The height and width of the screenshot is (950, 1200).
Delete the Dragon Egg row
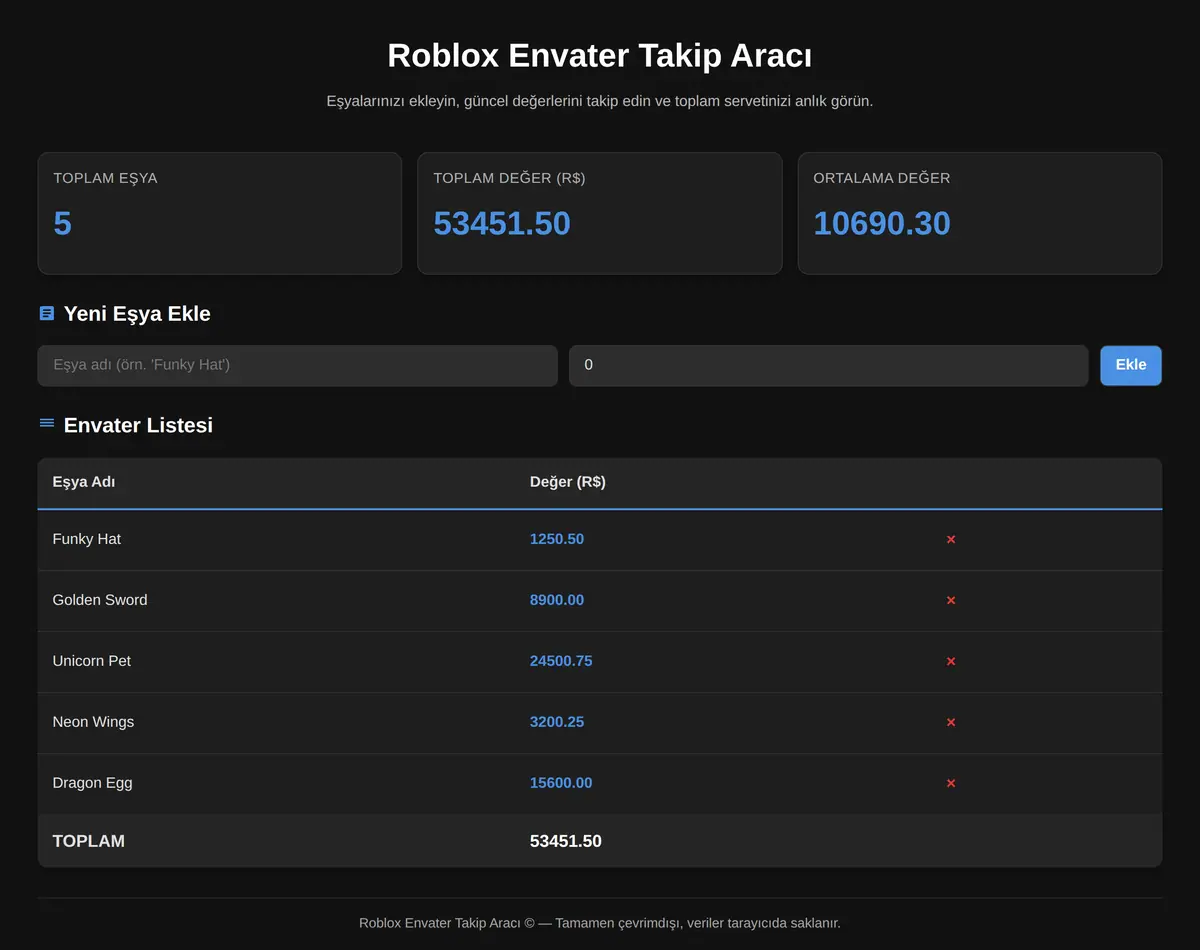pyautogui.click(x=951, y=783)
